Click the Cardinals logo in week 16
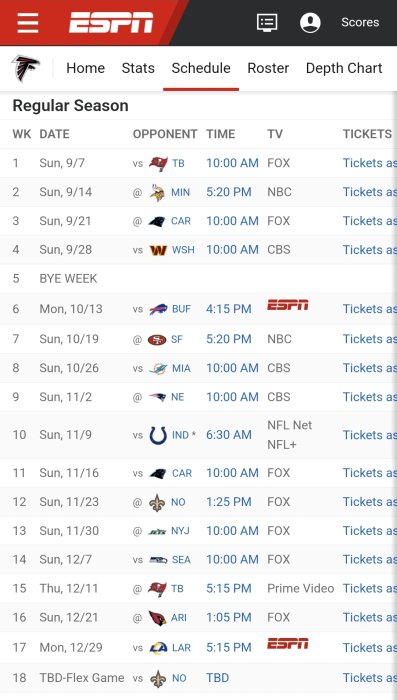Screen dimensions: 397x700 click(158, 618)
